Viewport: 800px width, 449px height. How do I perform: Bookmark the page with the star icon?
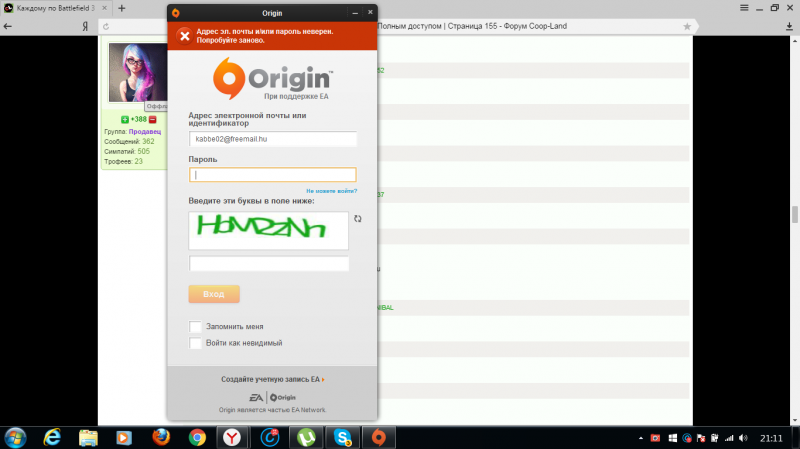point(687,27)
